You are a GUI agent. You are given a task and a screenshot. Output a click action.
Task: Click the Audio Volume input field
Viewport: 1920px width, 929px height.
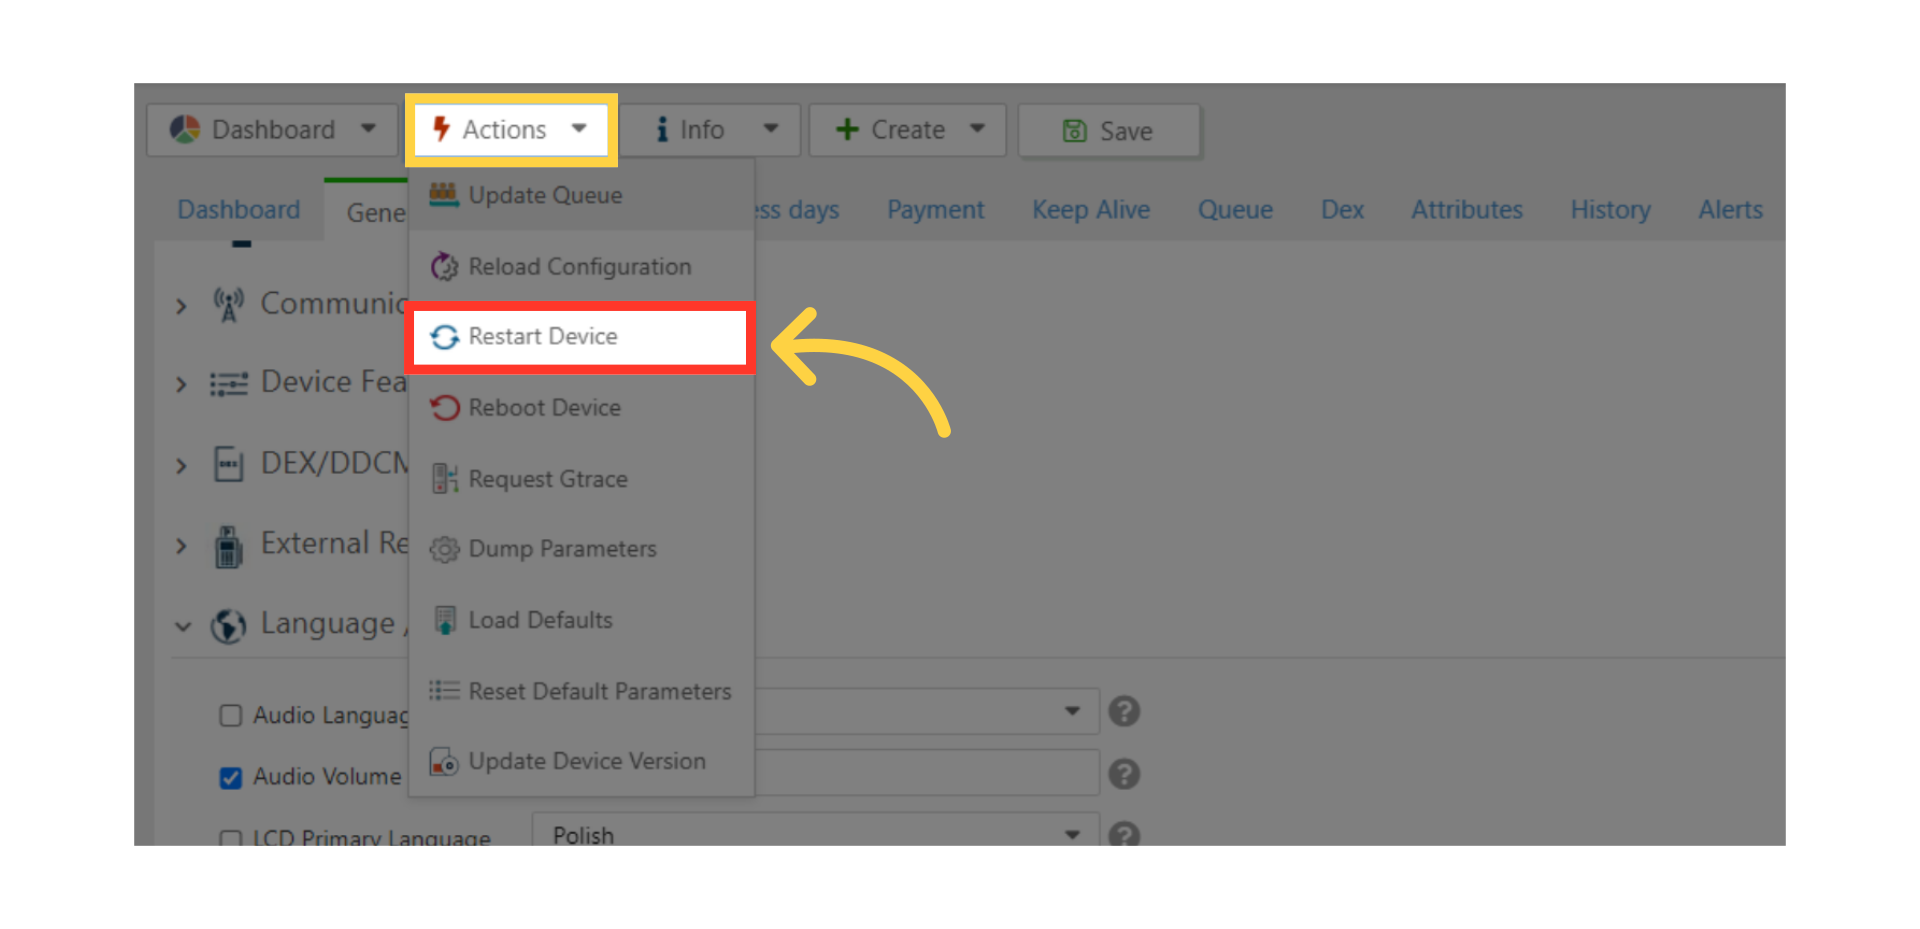click(x=925, y=773)
